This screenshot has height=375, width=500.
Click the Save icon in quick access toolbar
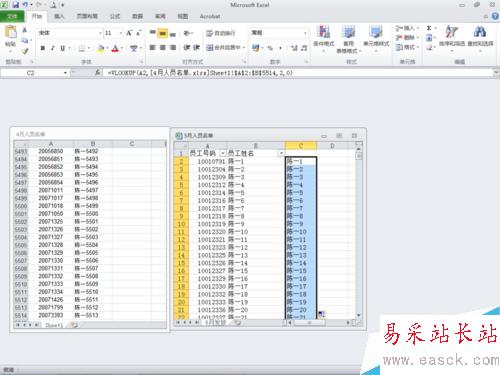[x=15, y=5]
